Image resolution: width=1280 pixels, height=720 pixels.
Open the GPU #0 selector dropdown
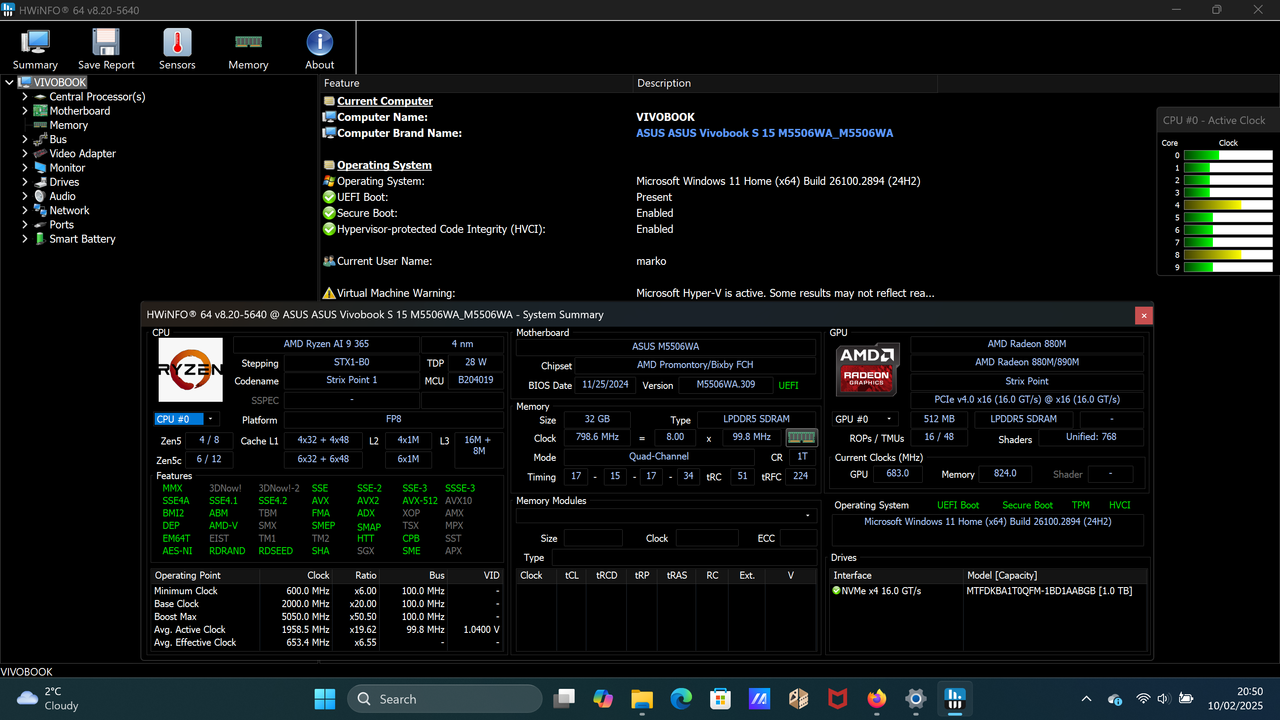coord(866,419)
